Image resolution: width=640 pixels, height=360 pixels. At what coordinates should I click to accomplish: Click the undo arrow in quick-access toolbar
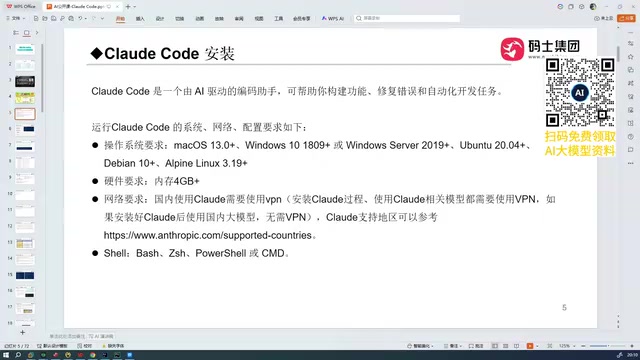(80, 18)
